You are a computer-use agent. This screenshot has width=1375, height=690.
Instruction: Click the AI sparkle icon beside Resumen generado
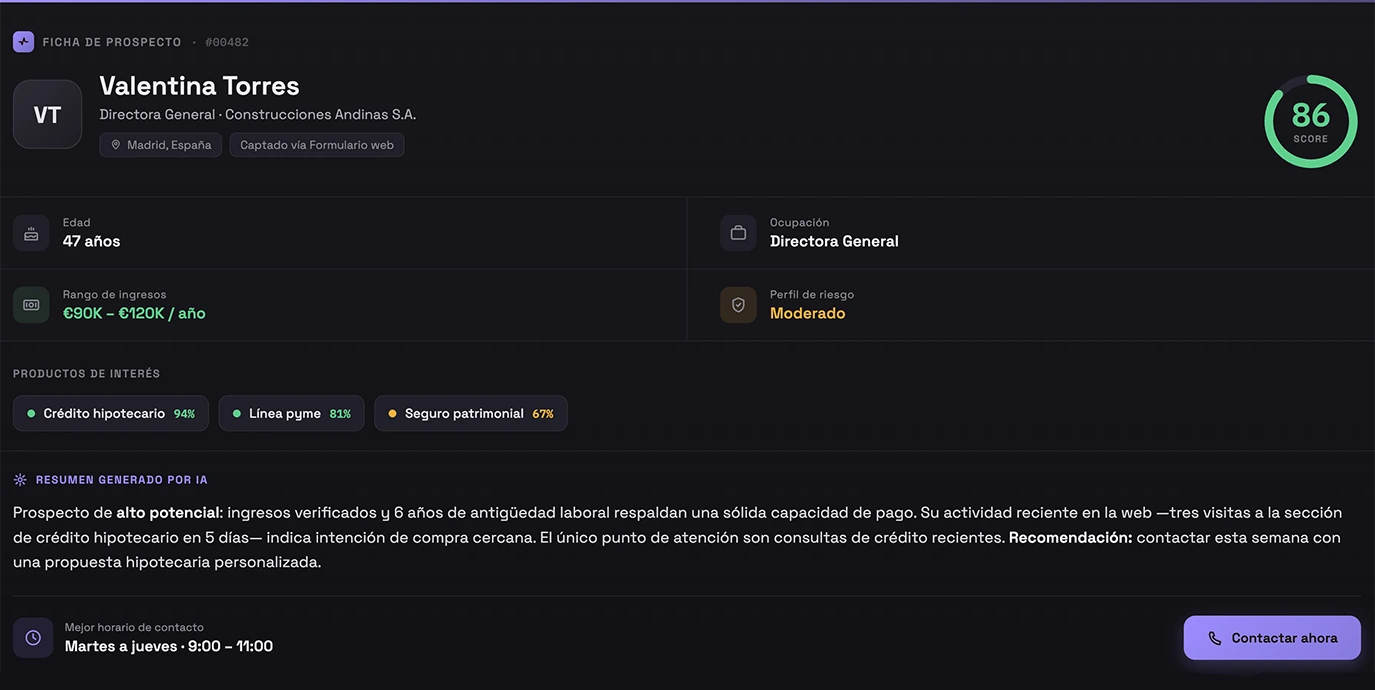[x=20, y=480]
